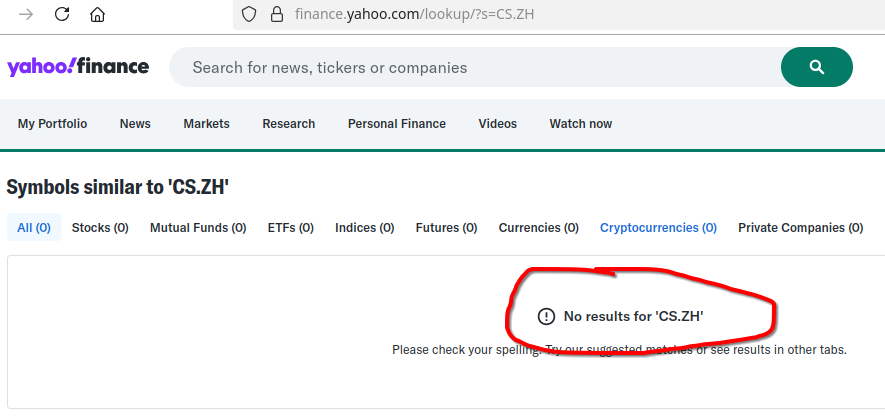This screenshot has height=418, width=885.
Task: Switch to the Stocks (0) tab
Action: [x=100, y=228]
